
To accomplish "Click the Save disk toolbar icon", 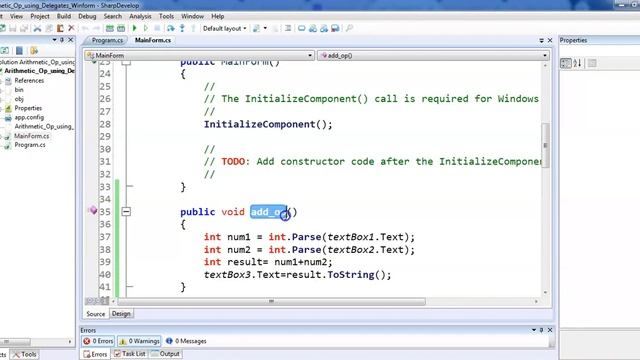I will click(13, 28).
